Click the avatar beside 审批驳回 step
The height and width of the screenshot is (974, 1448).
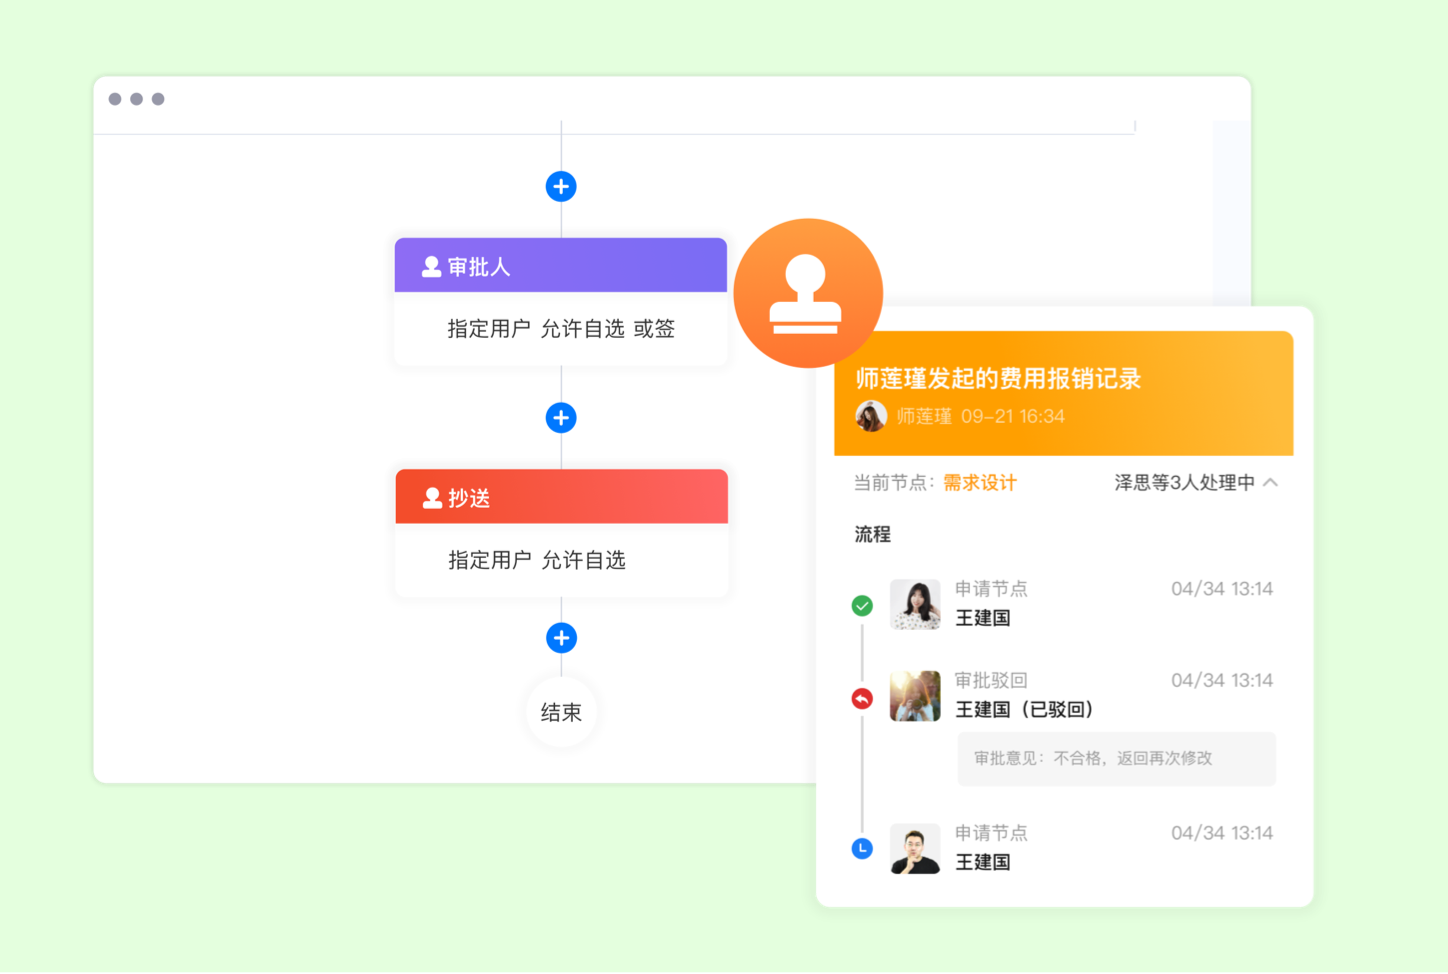(915, 696)
